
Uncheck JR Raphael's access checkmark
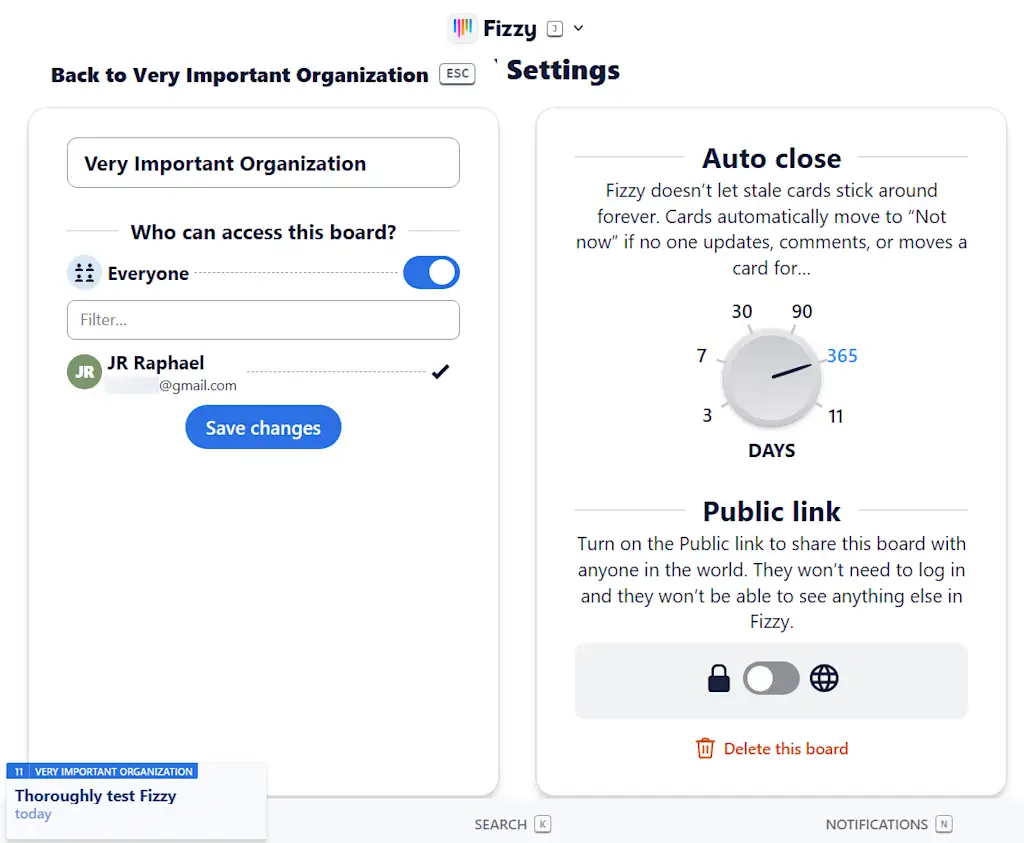pyautogui.click(x=440, y=372)
